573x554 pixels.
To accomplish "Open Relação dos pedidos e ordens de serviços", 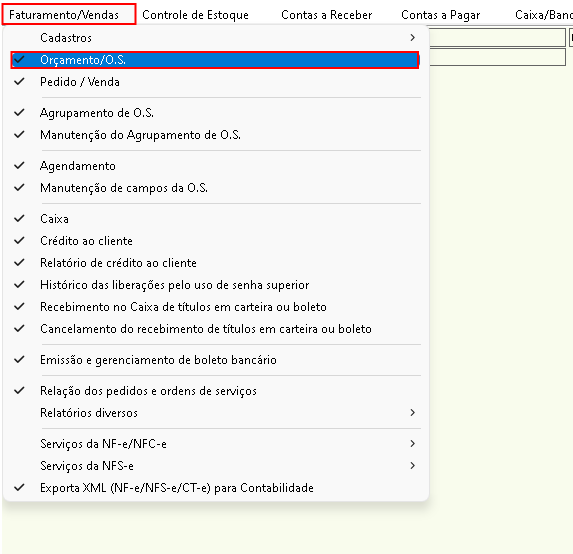I will 148,391.
